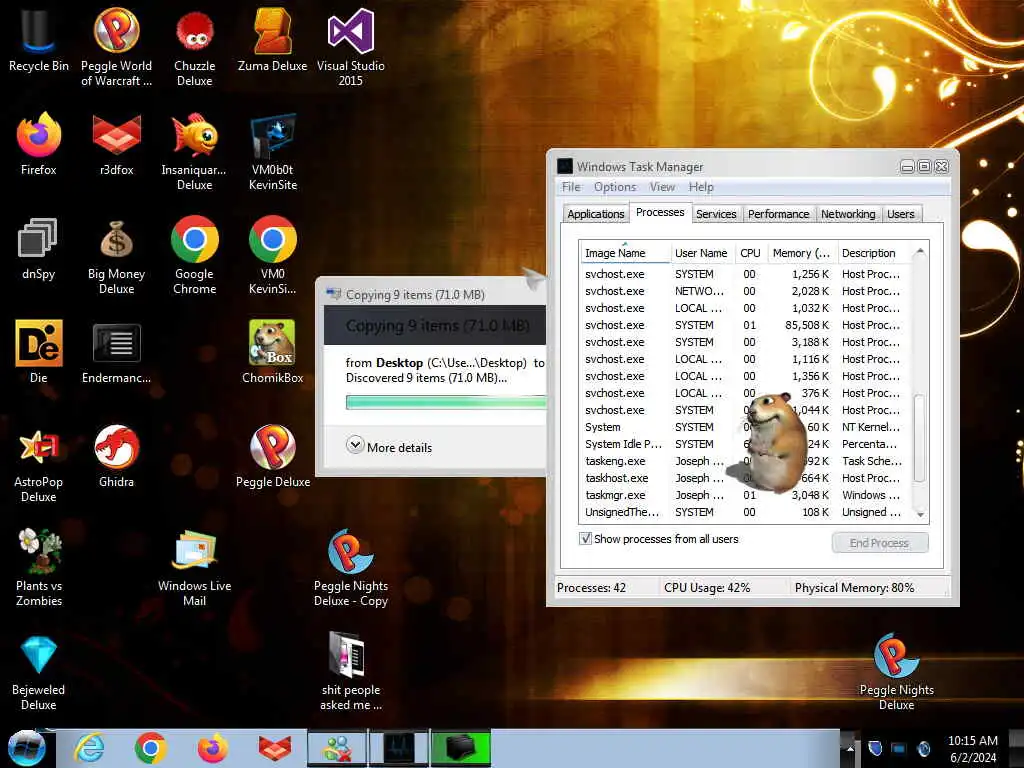Launch Zuma Deluxe desktop icon

[272, 40]
